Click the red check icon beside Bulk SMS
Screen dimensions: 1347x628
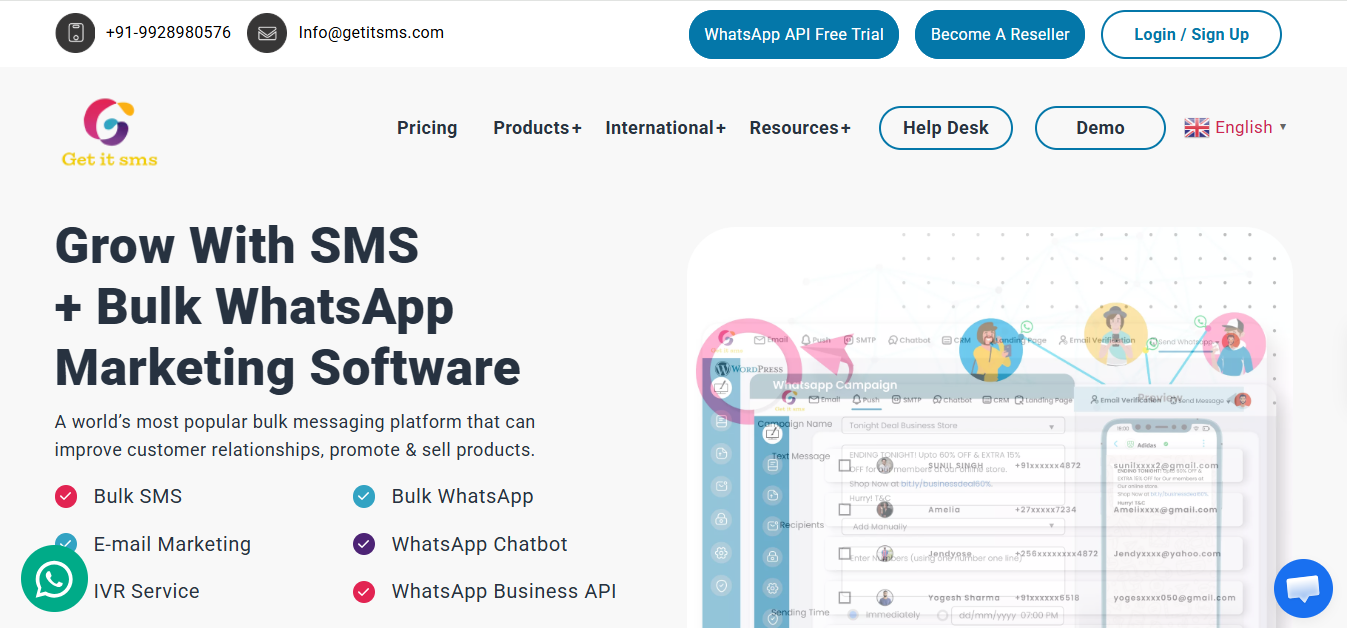point(66,496)
